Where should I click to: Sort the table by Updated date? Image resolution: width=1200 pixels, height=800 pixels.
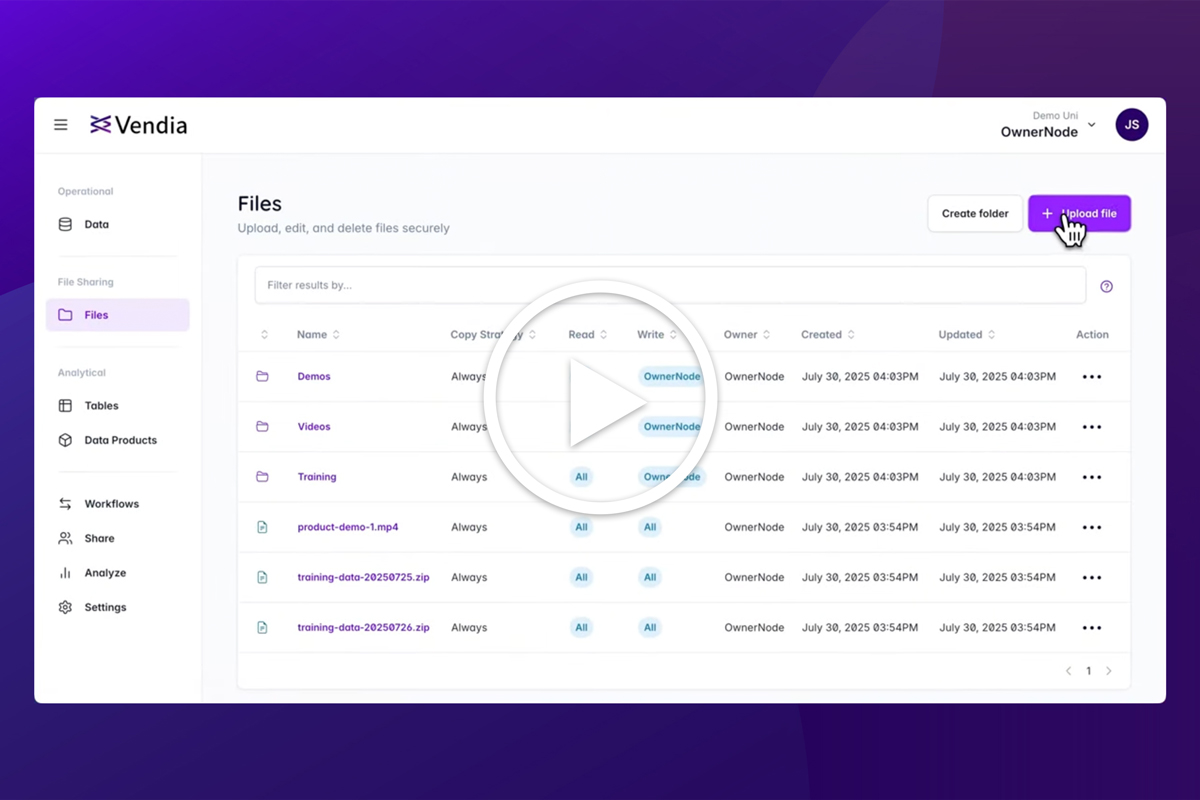pyautogui.click(x=967, y=335)
